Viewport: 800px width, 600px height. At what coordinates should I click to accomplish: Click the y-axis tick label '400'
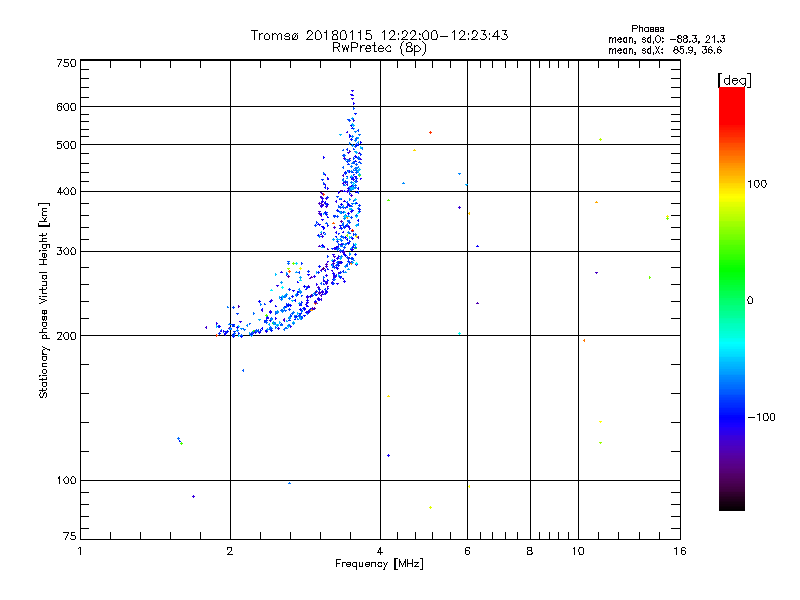pyautogui.click(x=66, y=191)
